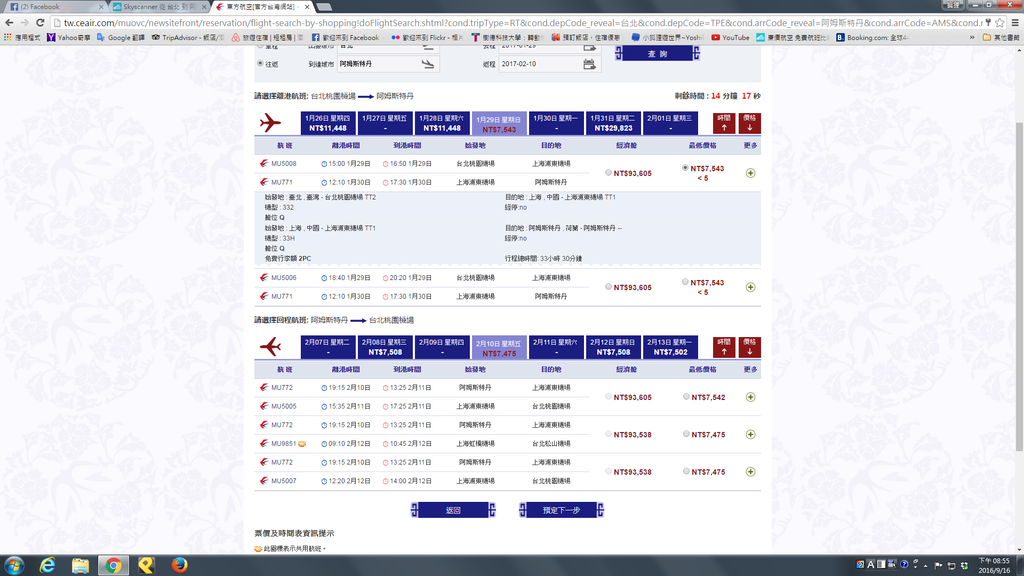This screenshot has width=1024, height=576.
Task: Expand details for the MU772 / MU9851 return flight
Action: click(x=750, y=434)
